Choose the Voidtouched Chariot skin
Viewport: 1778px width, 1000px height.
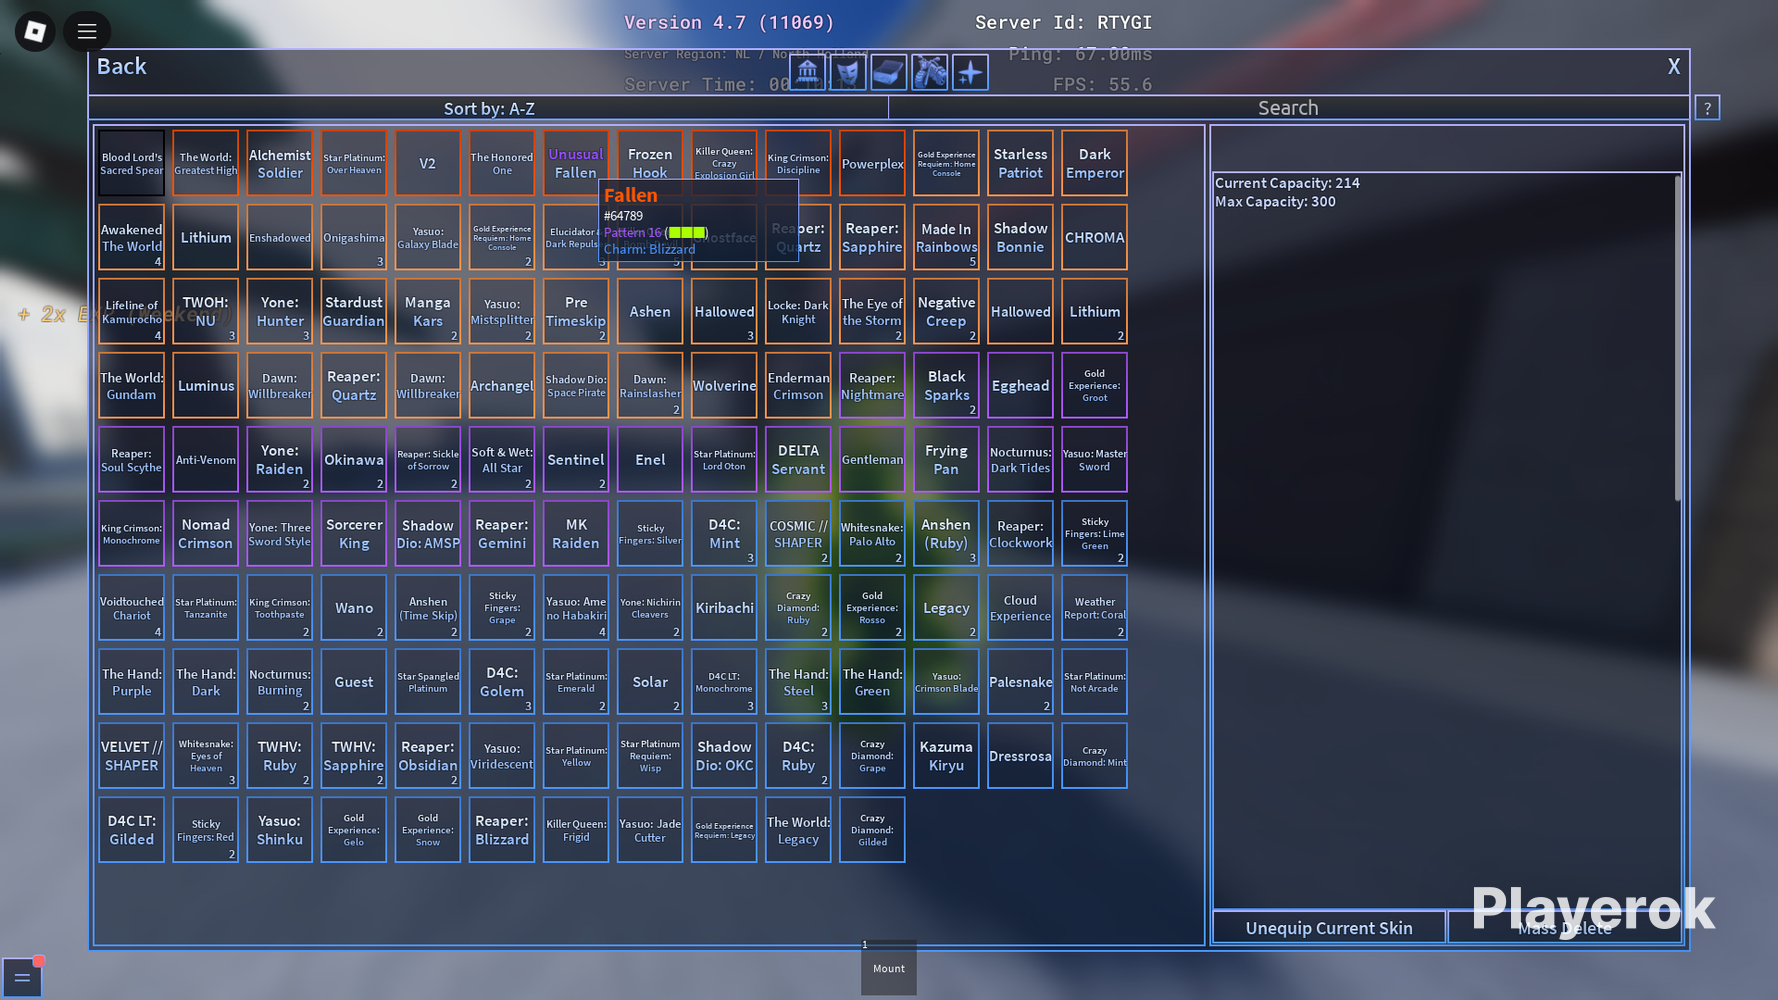(131, 607)
